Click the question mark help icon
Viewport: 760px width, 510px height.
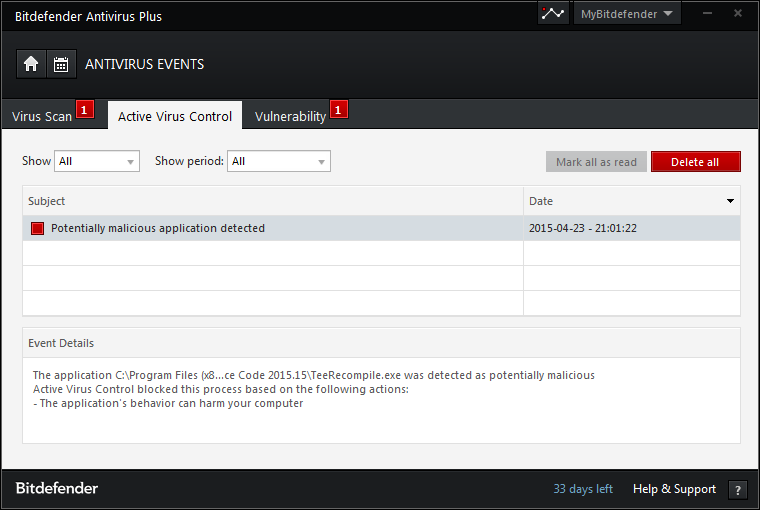pos(737,490)
